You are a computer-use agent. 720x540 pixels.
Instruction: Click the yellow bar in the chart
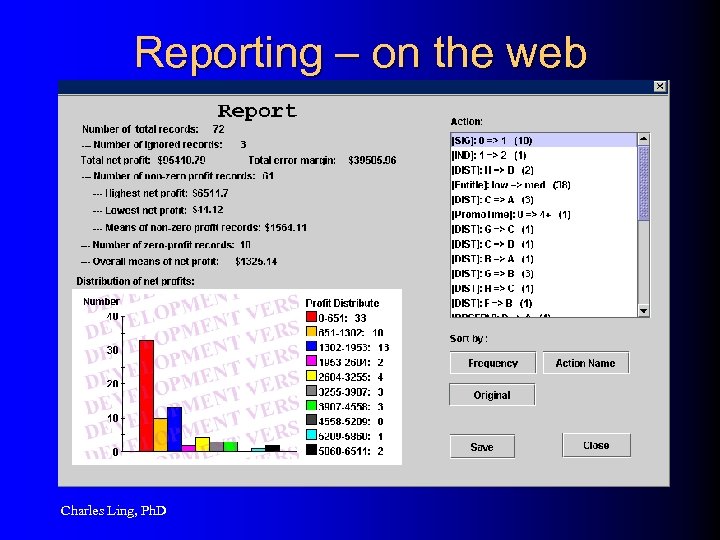(x=202, y=444)
